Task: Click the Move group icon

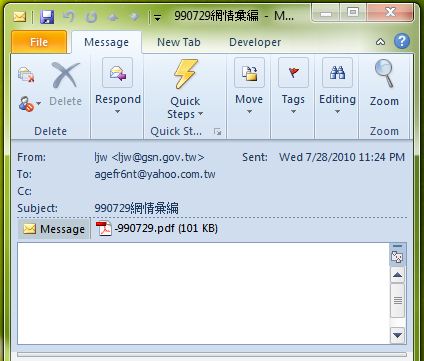Action: (x=249, y=73)
